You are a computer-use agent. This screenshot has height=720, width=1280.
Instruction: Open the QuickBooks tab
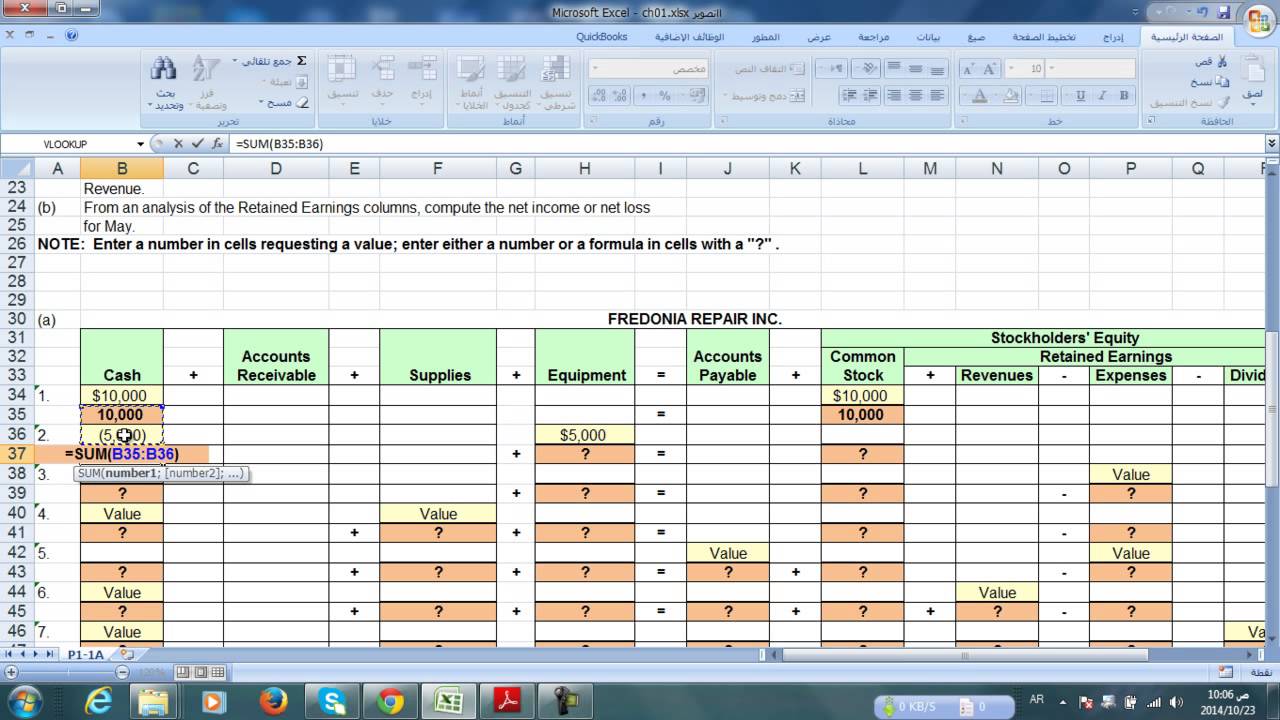601,36
